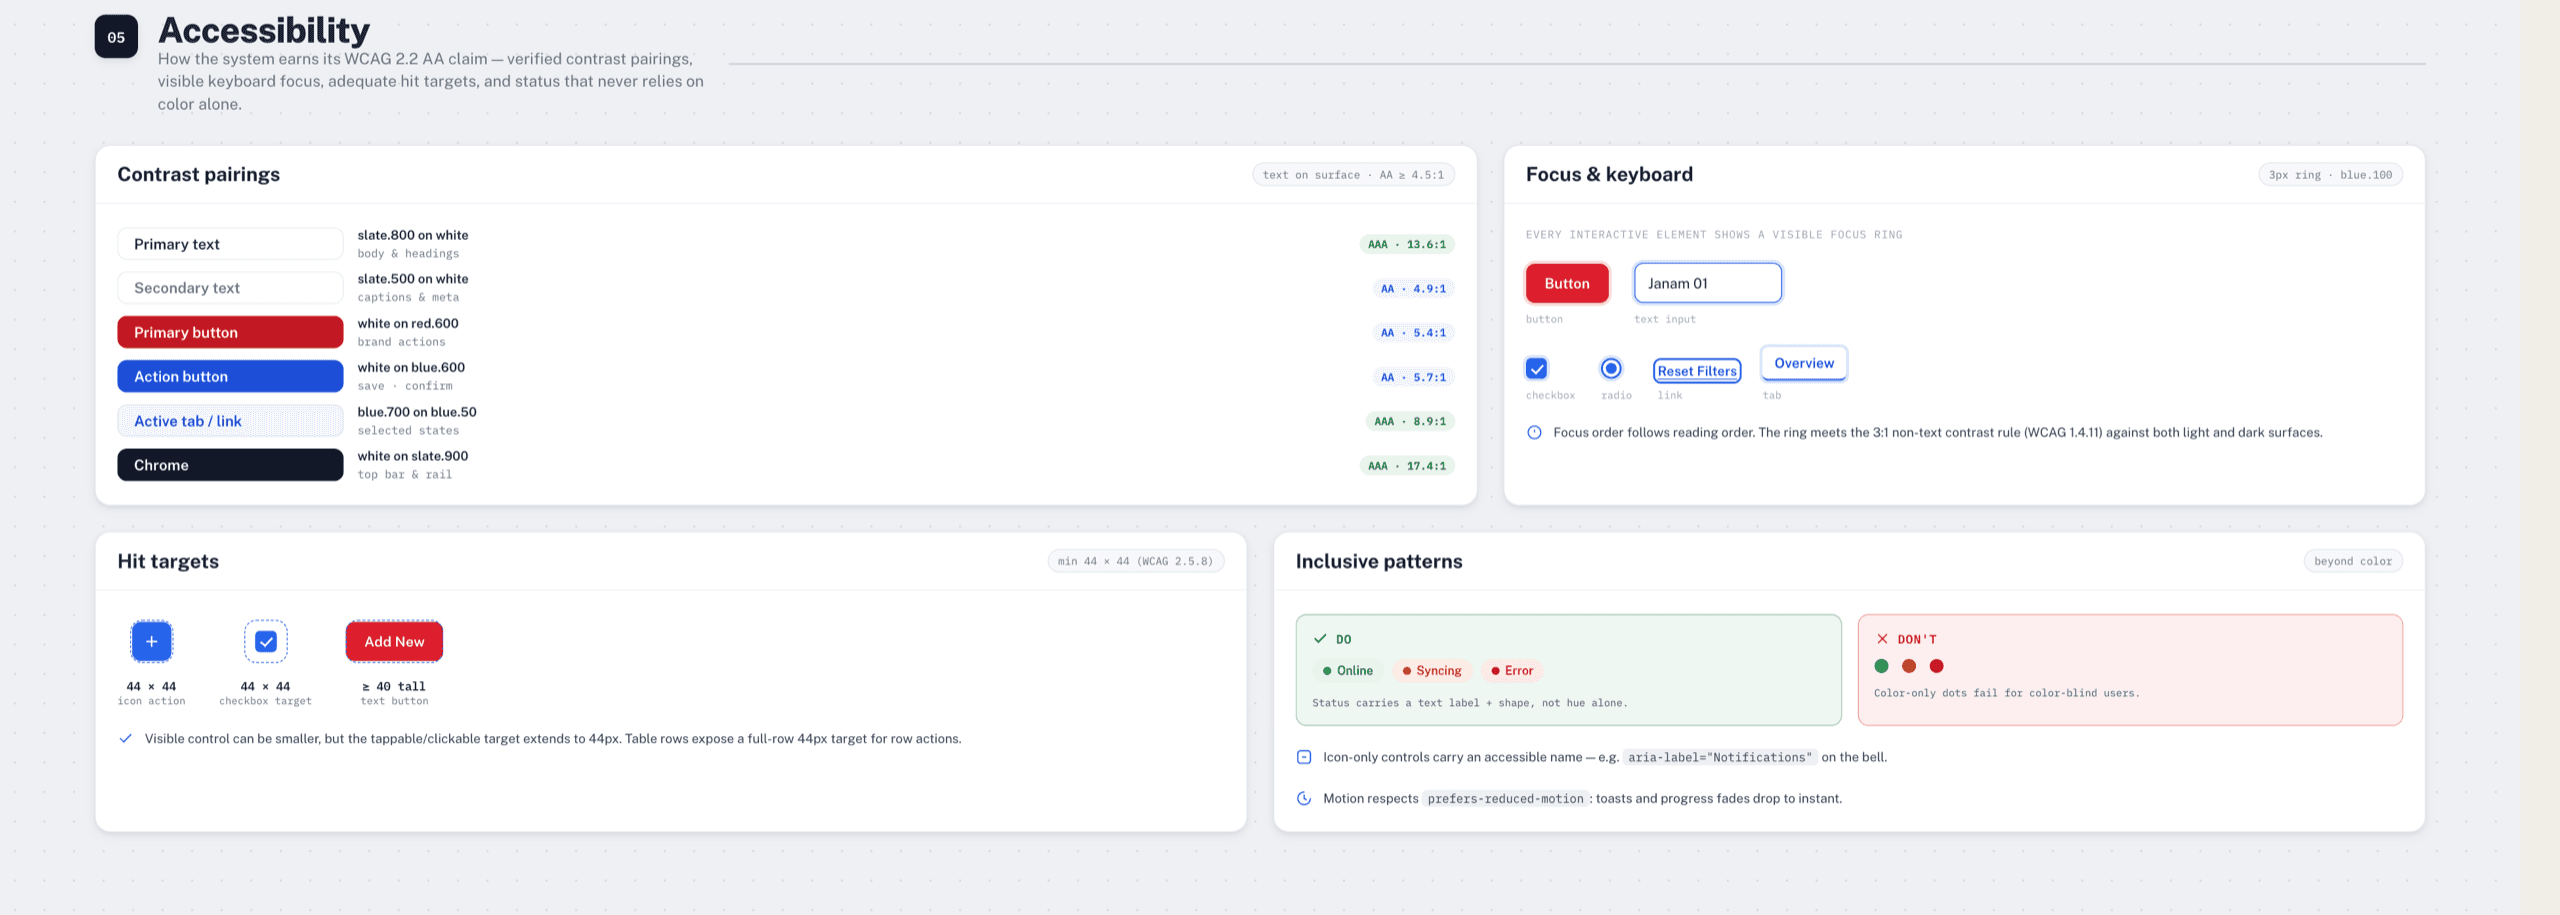Click the focused red Button sample

click(x=1567, y=283)
